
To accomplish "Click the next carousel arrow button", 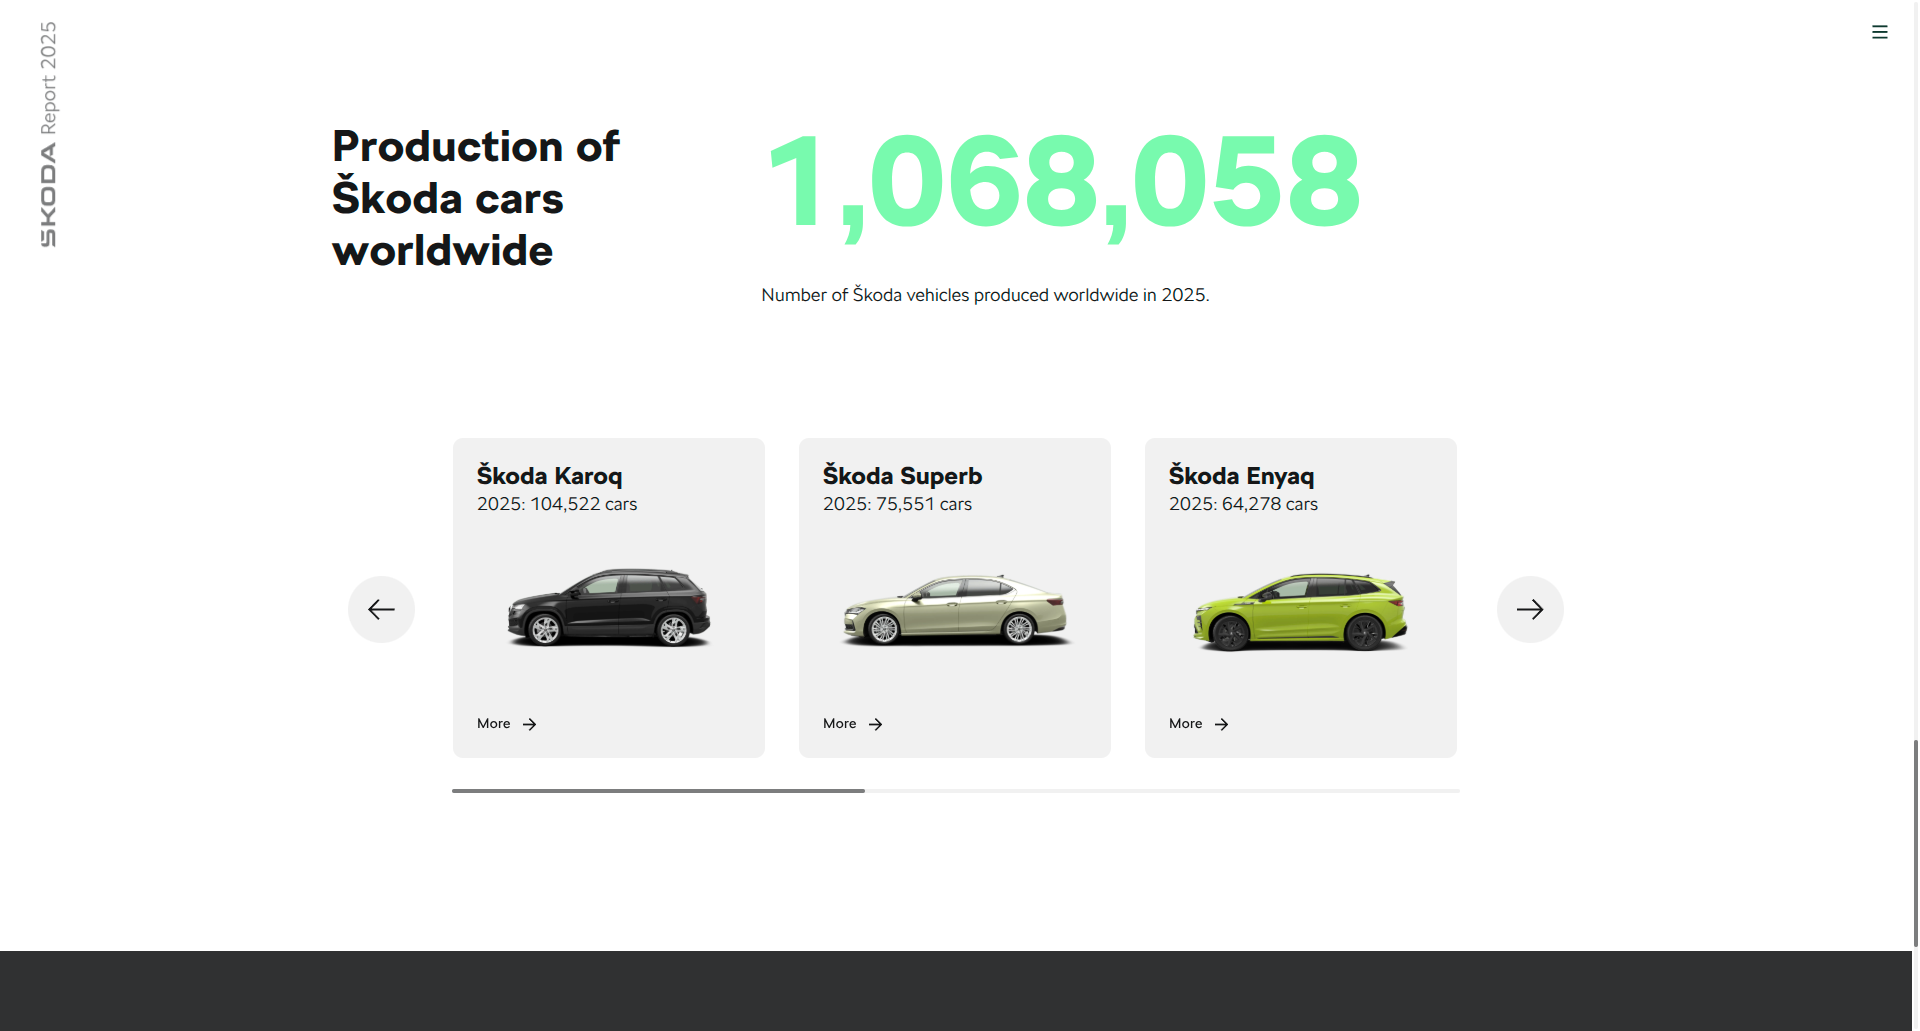I will tap(1530, 609).
